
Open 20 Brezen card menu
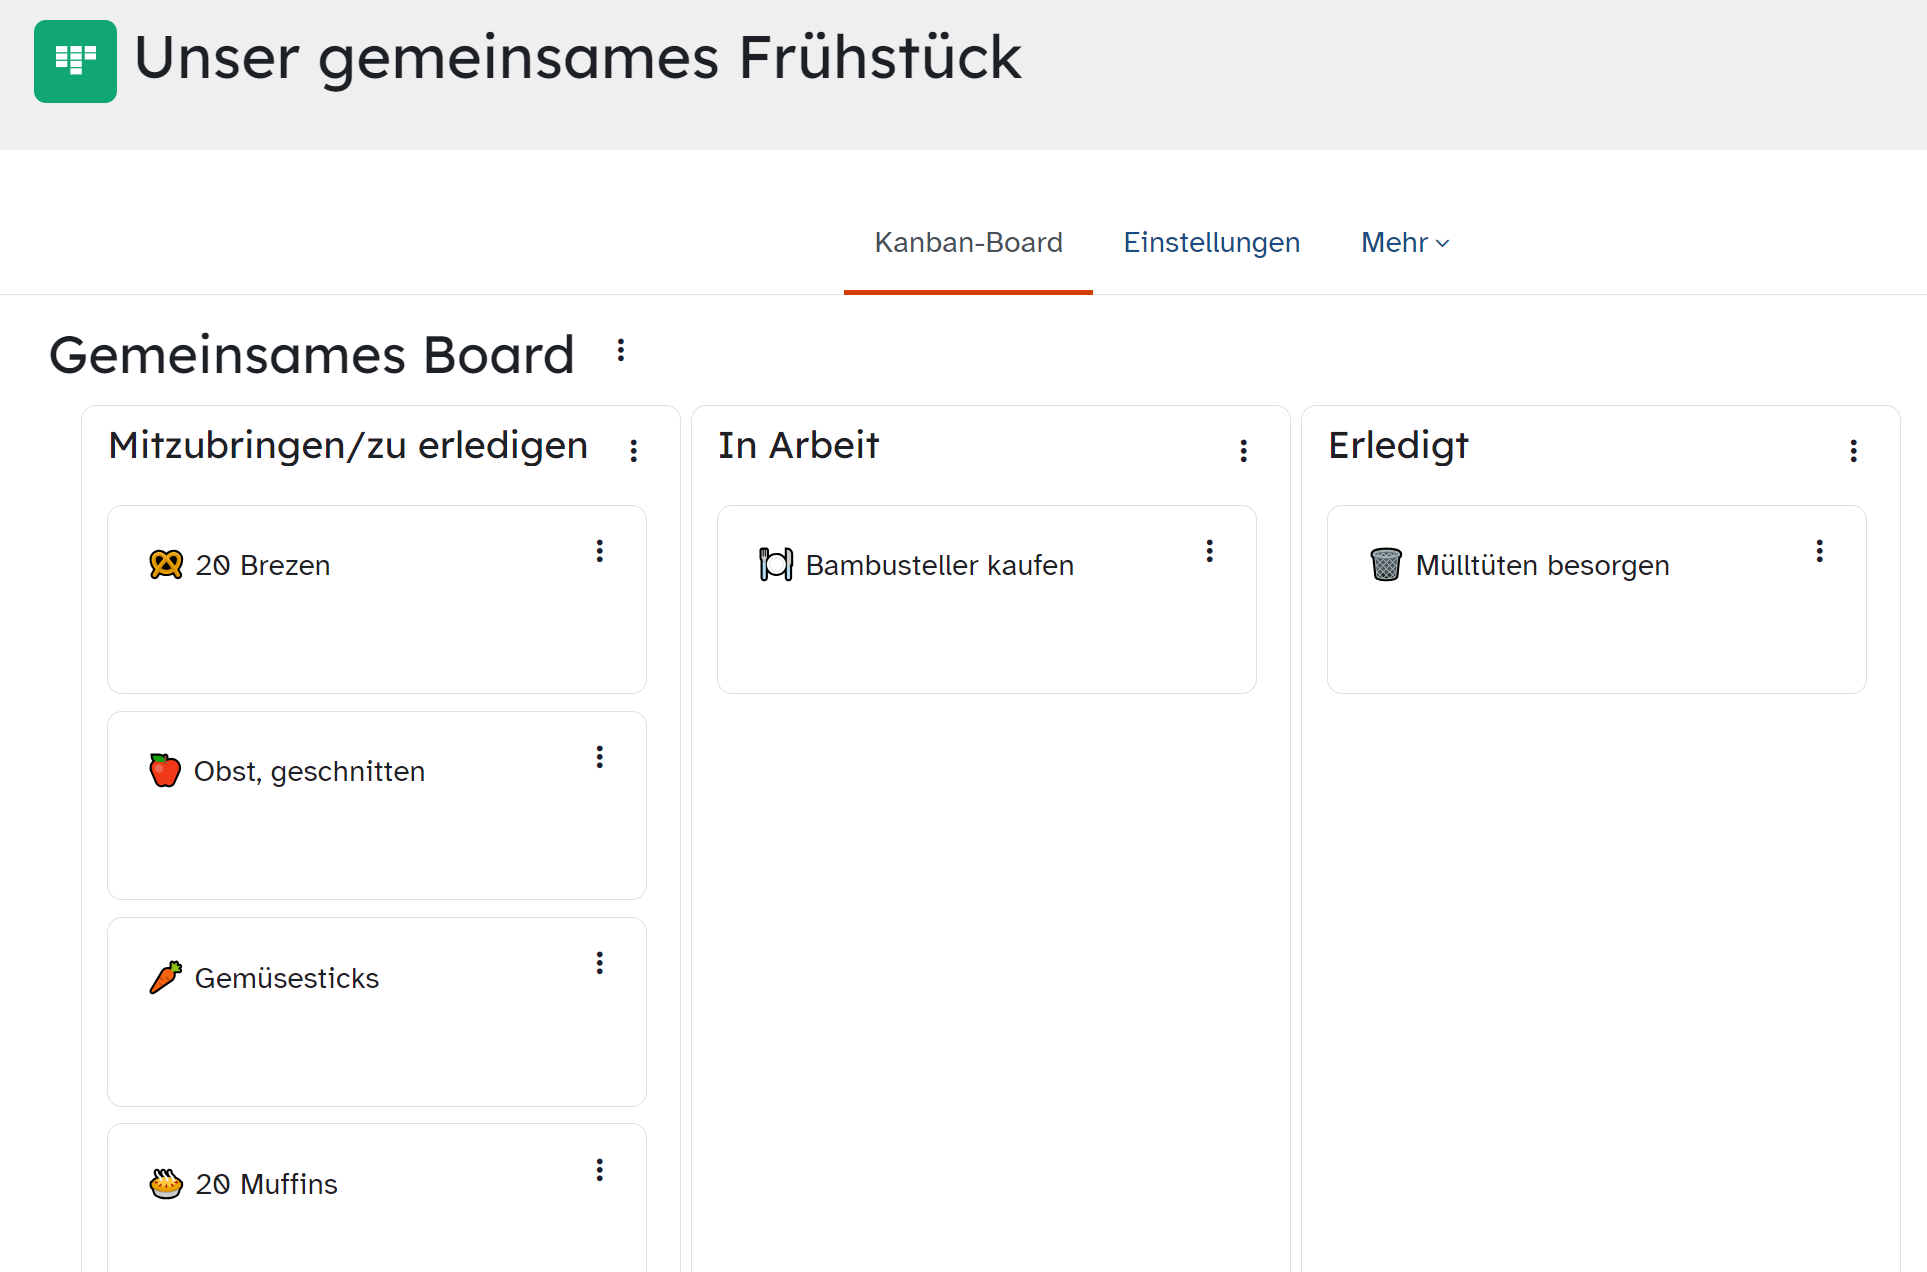coord(600,551)
